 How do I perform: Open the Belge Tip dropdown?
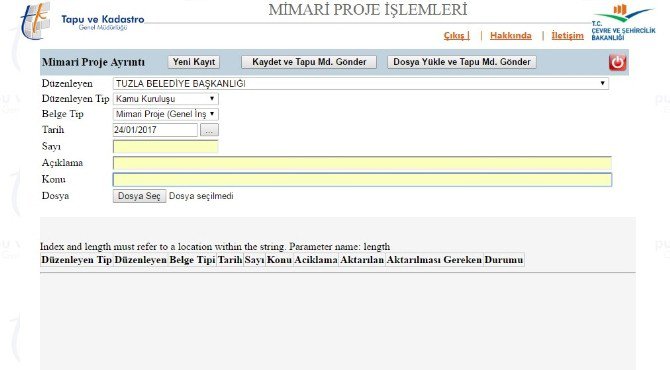pos(166,114)
